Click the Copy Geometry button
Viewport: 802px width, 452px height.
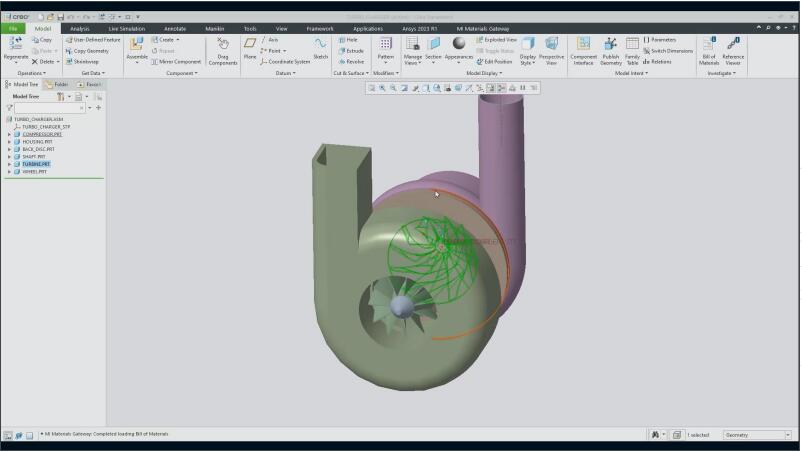pyautogui.click(x=88, y=50)
